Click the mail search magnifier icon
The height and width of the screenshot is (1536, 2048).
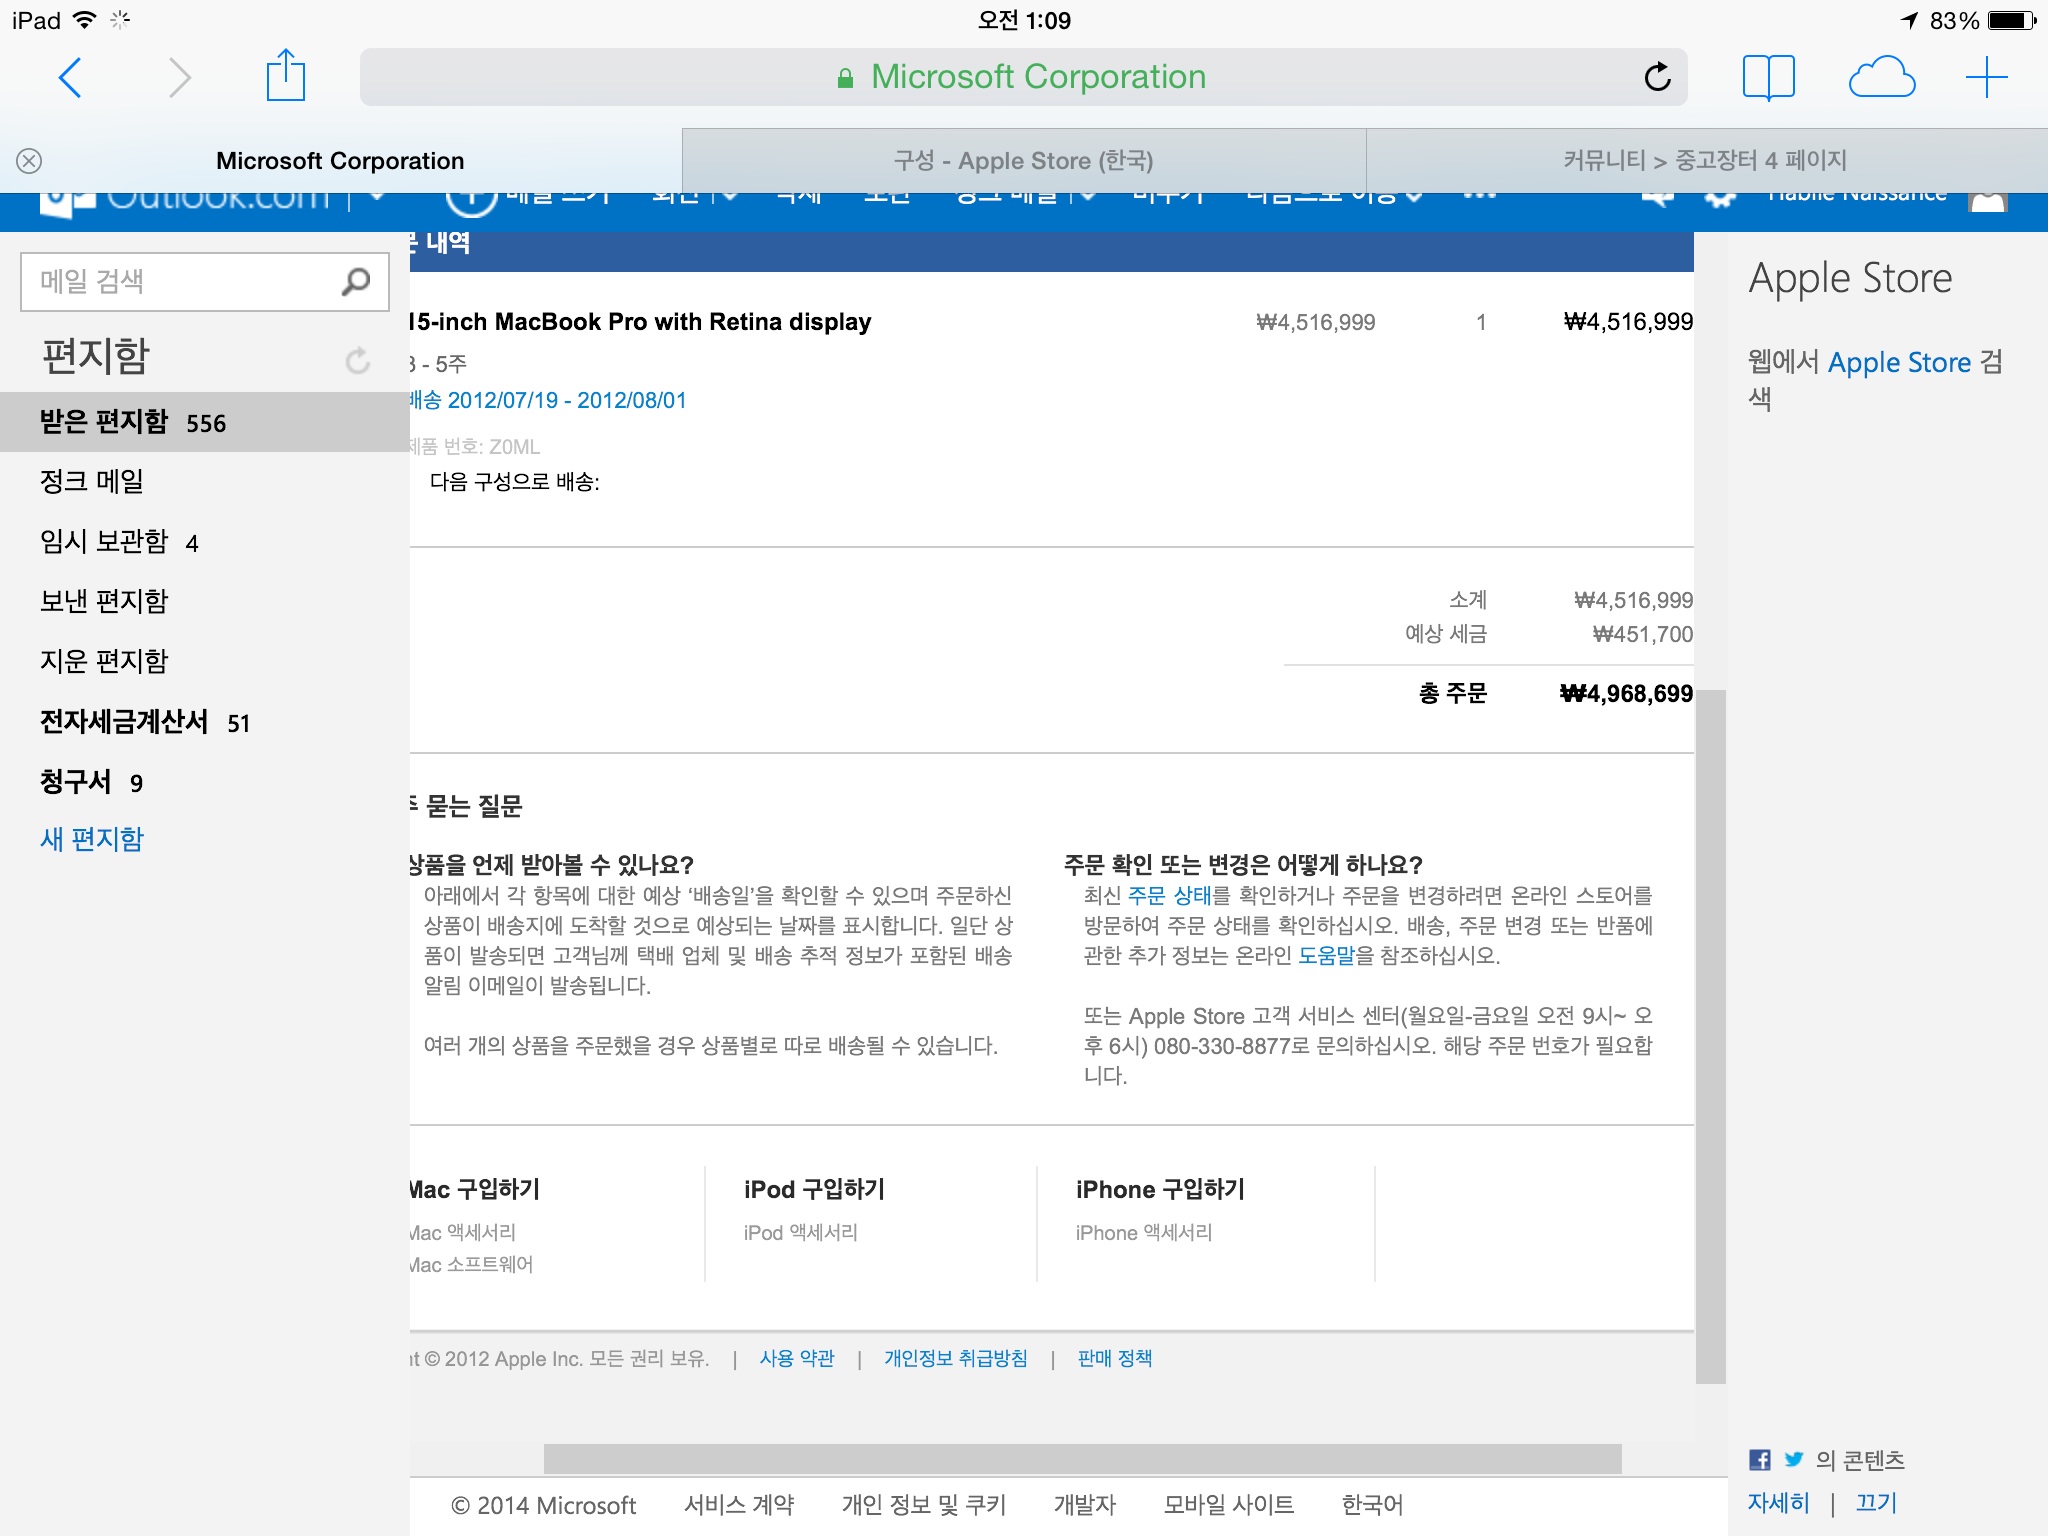(x=356, y=282)
